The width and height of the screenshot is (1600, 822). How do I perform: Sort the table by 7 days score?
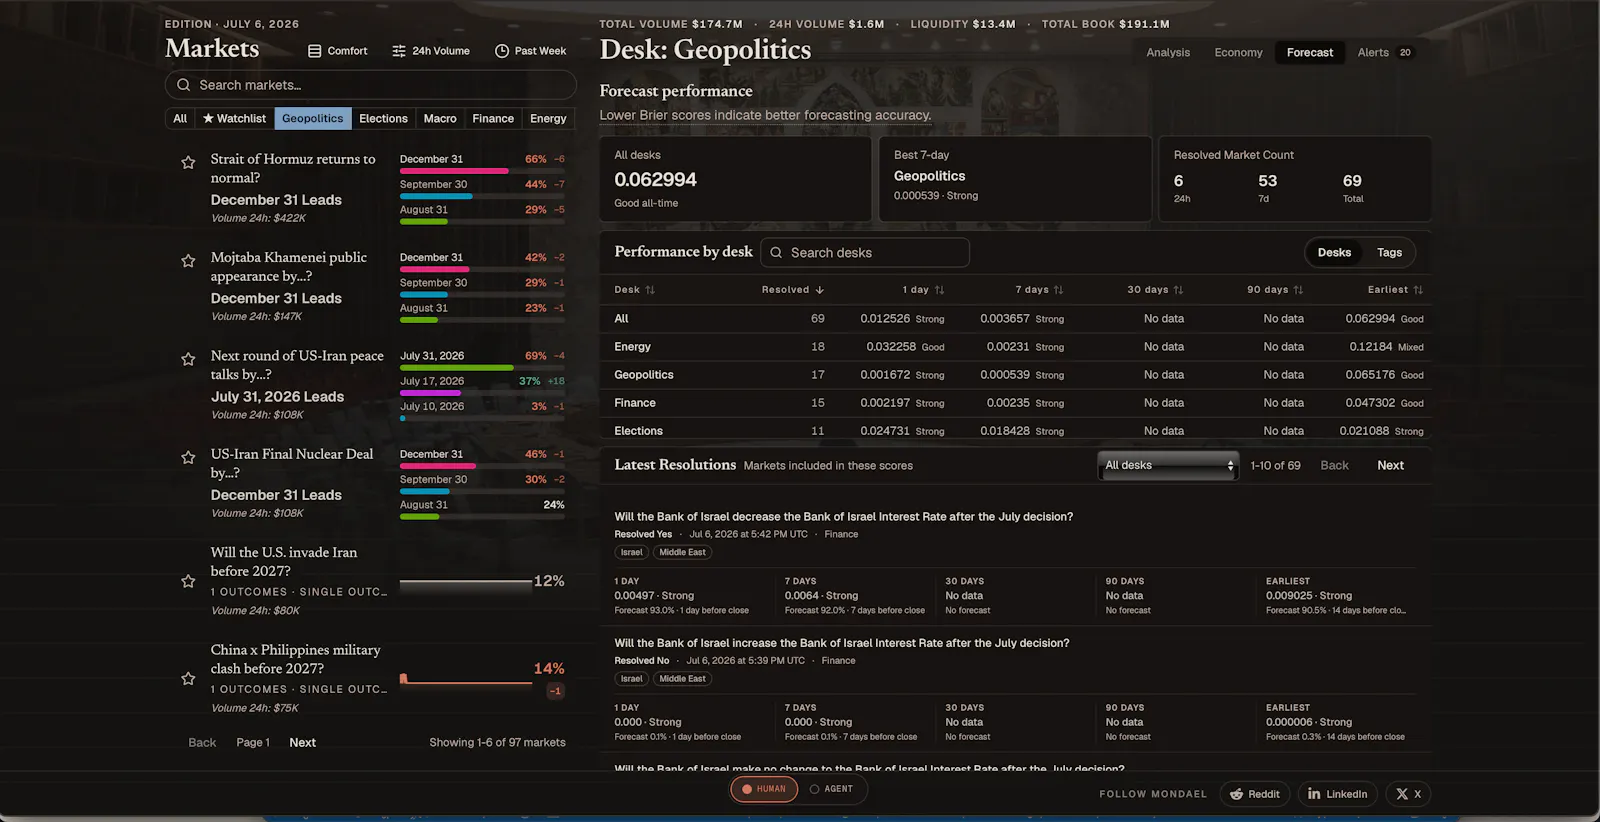tap(1039, 290)
